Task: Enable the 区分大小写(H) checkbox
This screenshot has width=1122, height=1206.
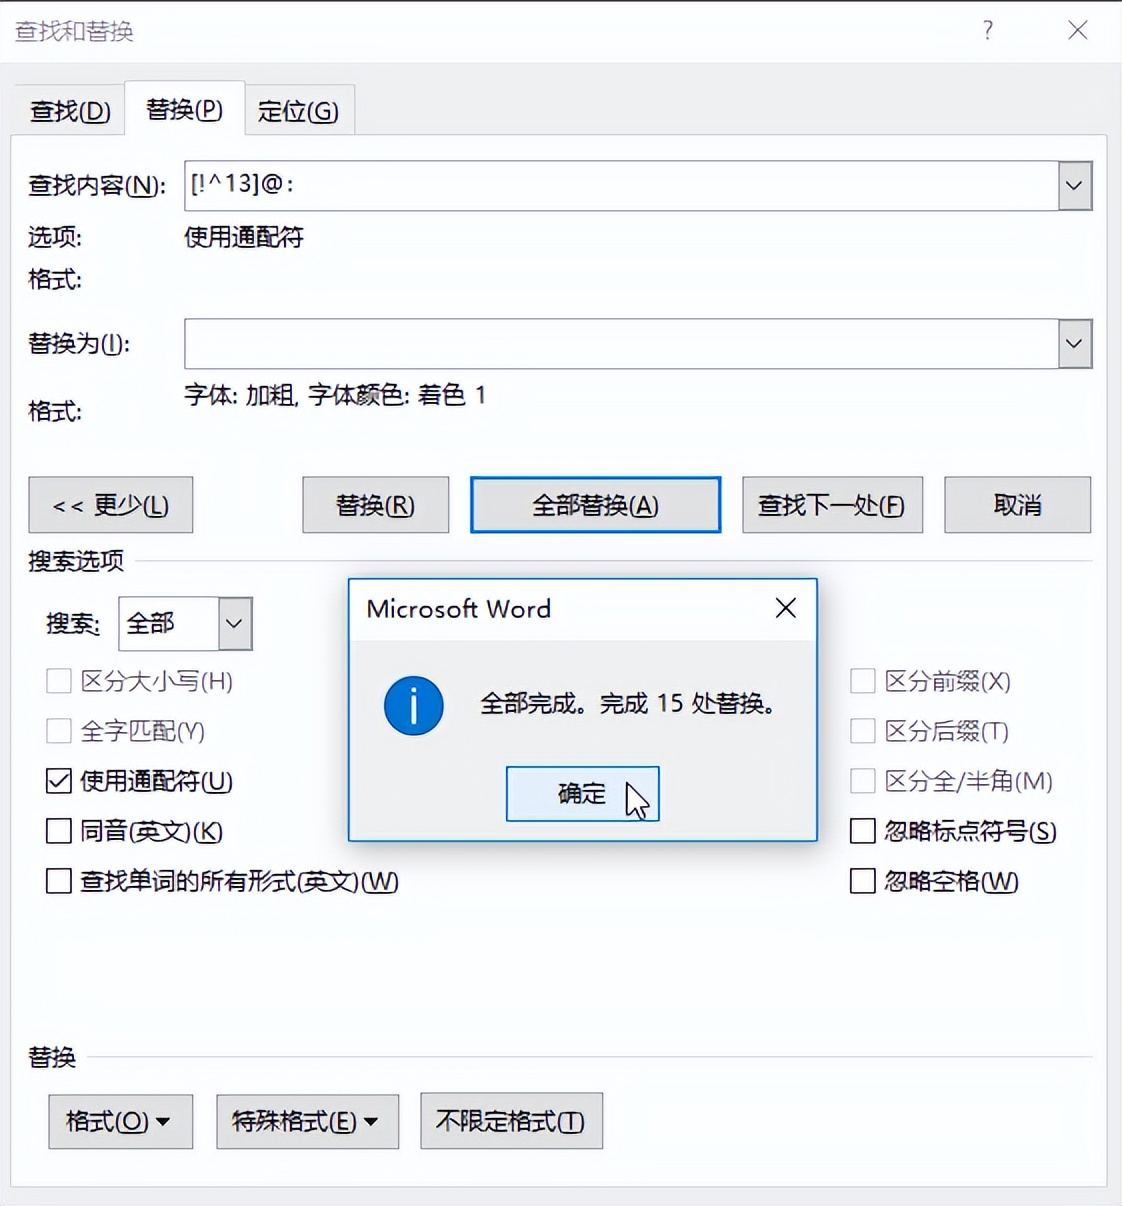Action: tap(58, 681)
